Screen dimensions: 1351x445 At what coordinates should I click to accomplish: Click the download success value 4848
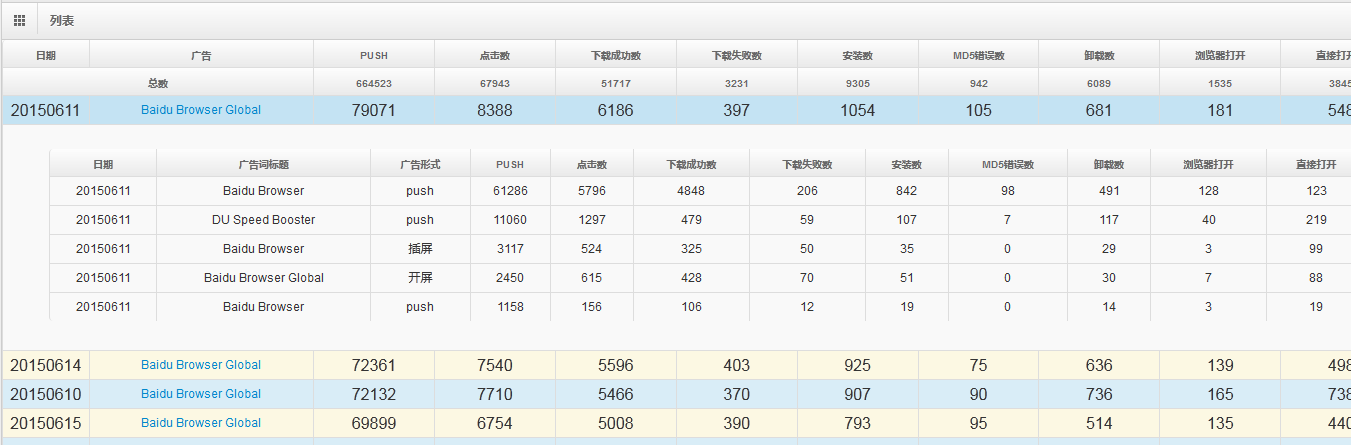coord(692,191)
